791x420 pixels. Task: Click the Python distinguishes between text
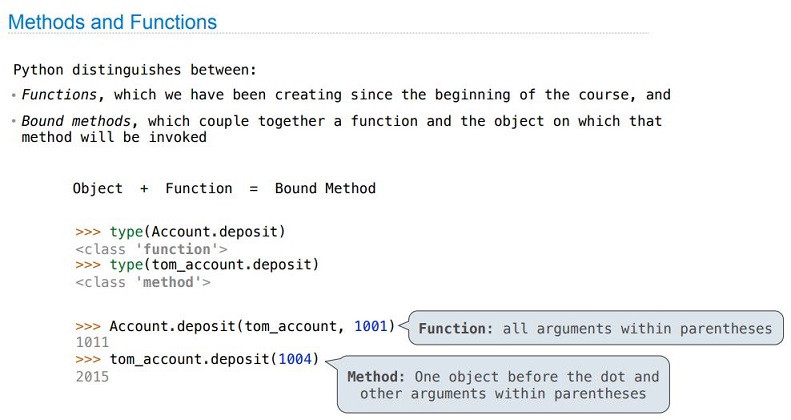click(x=135, y=70)
